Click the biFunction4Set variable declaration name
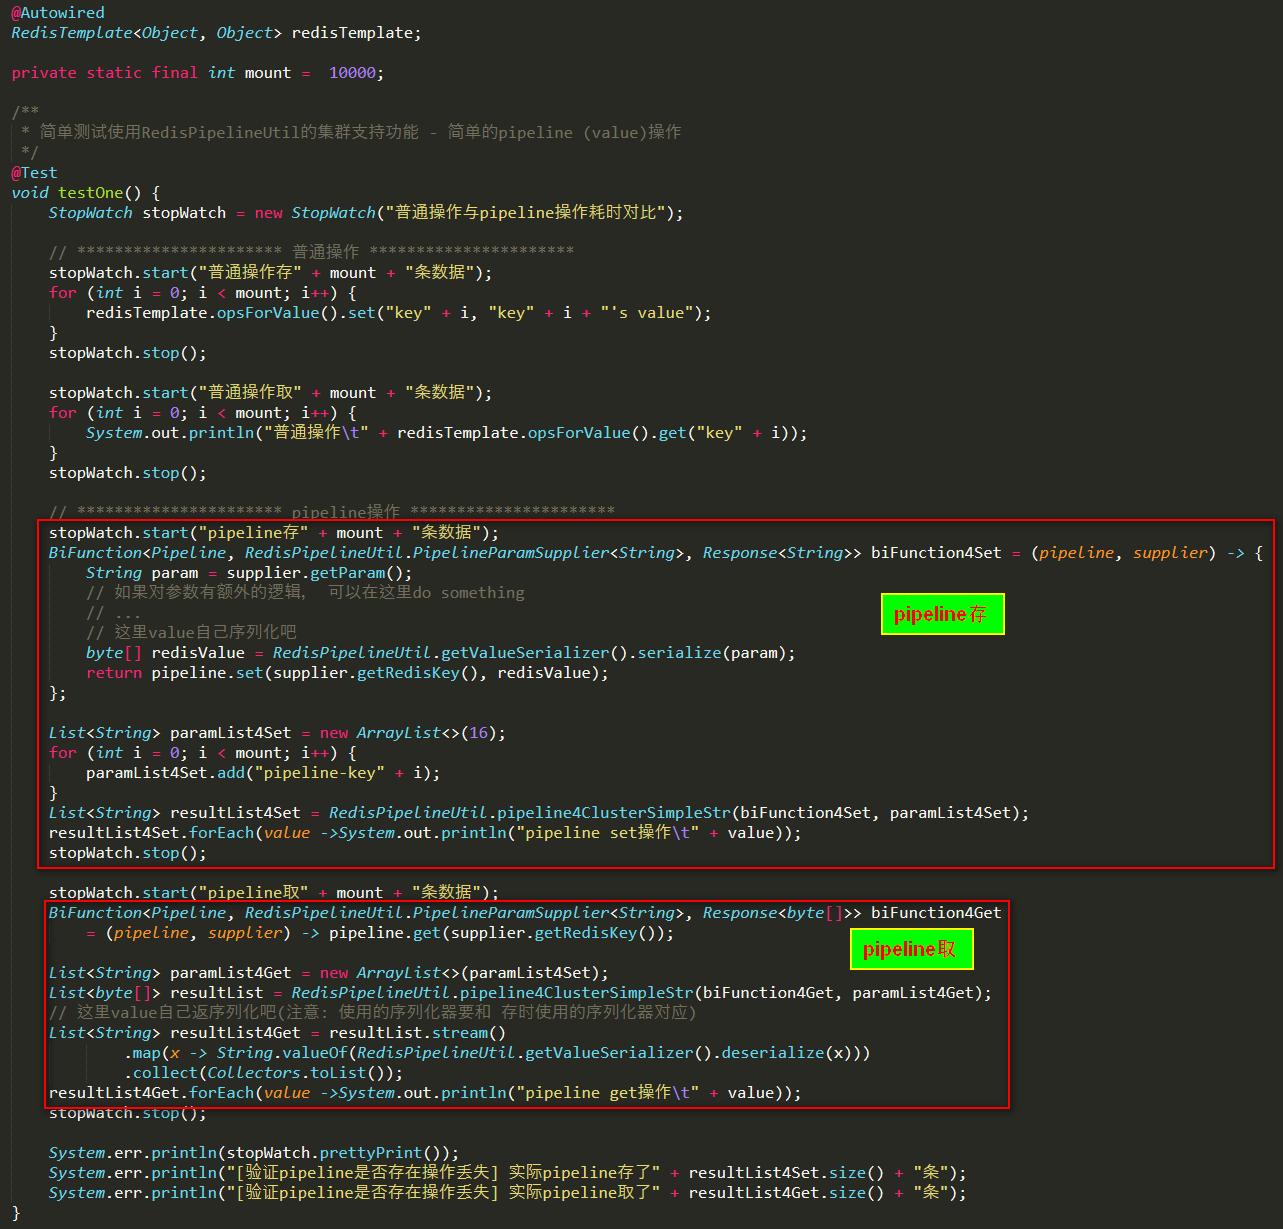The height and width of the screenshot is (1229, 1283). [x=936, y=553]
